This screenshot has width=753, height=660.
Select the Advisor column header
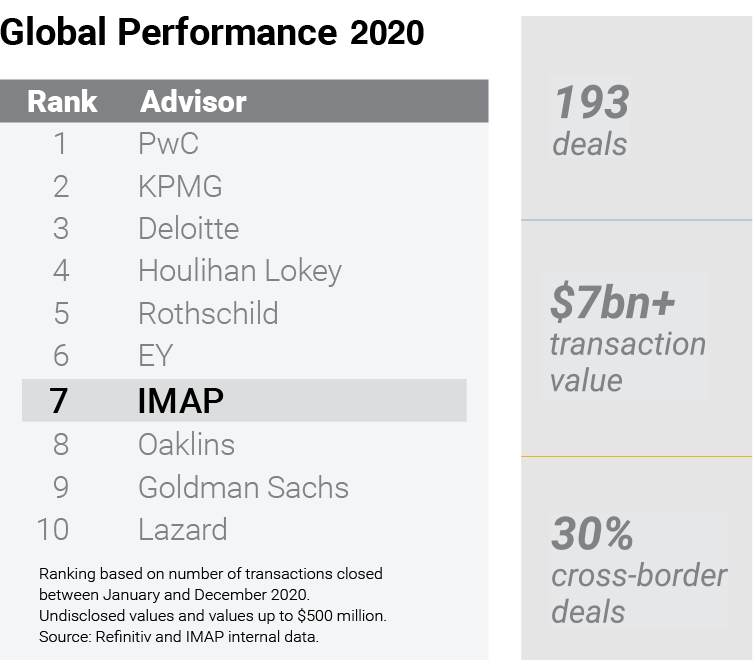(193, 101)
